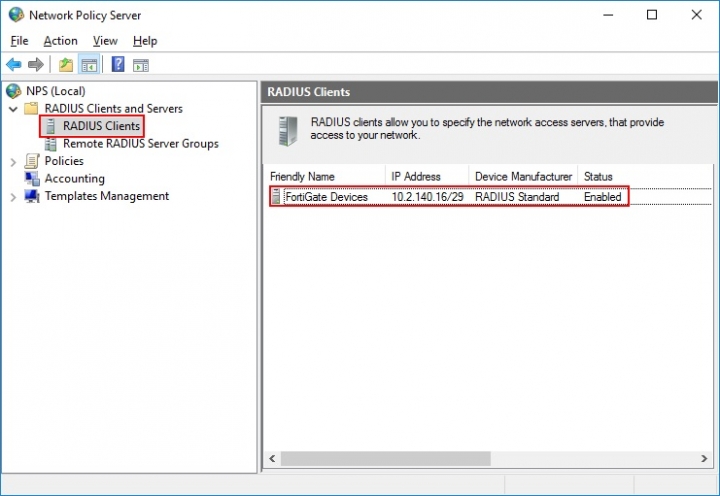Image resolution: width=720 pixels, height=496 pixels.
Task: Click the horizontal scrollbar right arrow
Action: tap(704, 458)
